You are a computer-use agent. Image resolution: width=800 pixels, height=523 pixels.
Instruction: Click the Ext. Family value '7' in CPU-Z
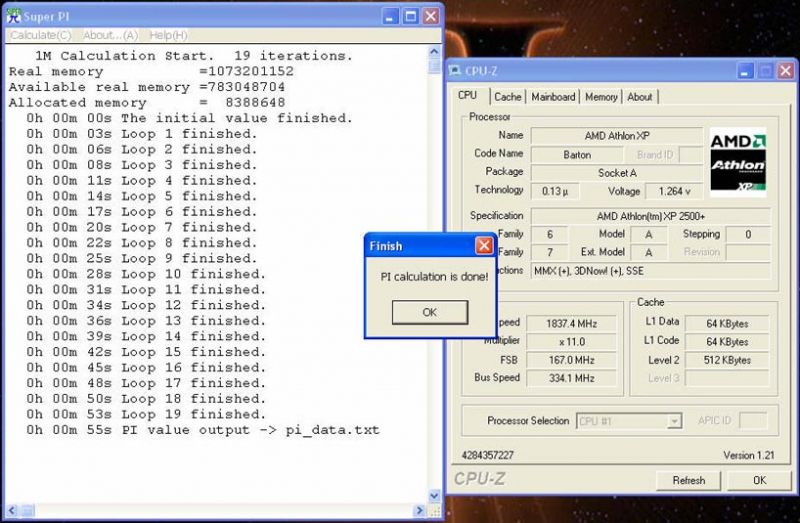(549, 252)
